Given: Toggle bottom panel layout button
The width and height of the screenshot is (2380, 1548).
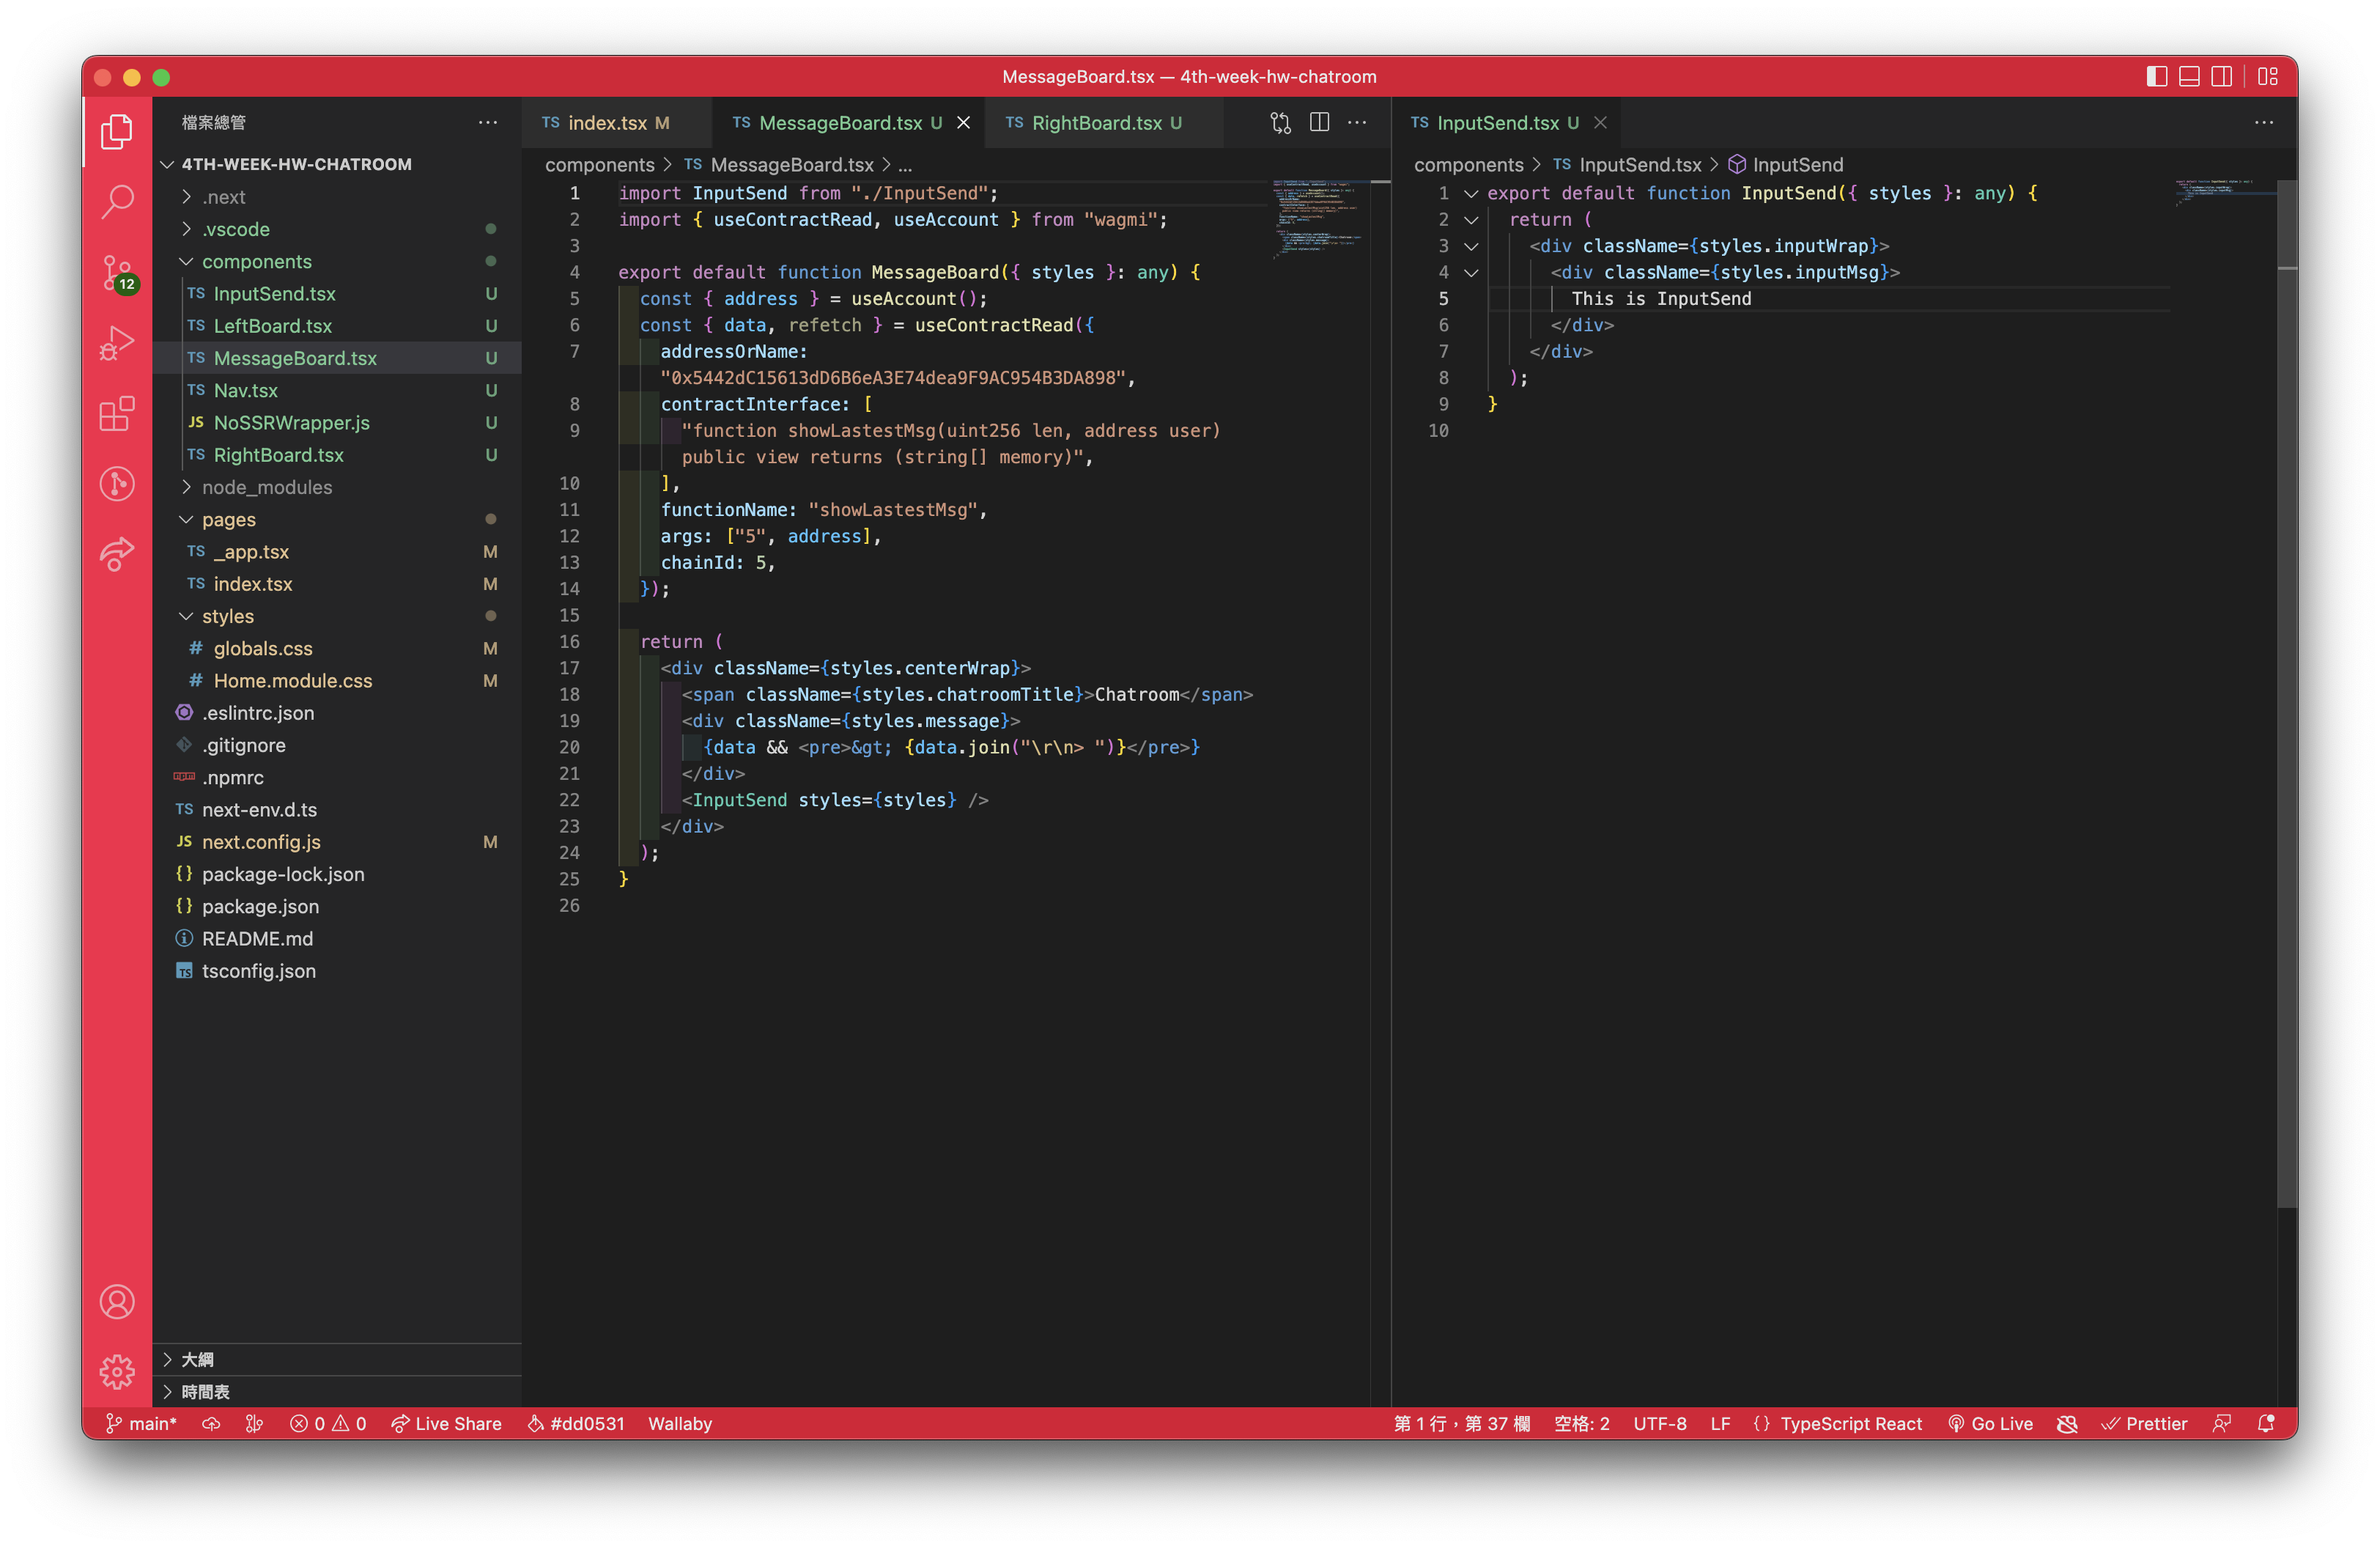Looking at the screenshot, I should coord(2189,77).
